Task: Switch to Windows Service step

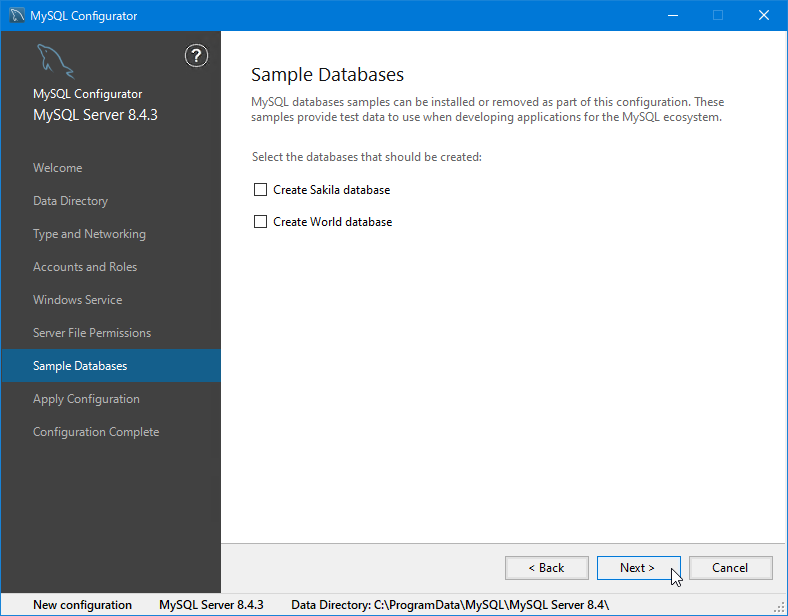Action: (x=77, y=300)
